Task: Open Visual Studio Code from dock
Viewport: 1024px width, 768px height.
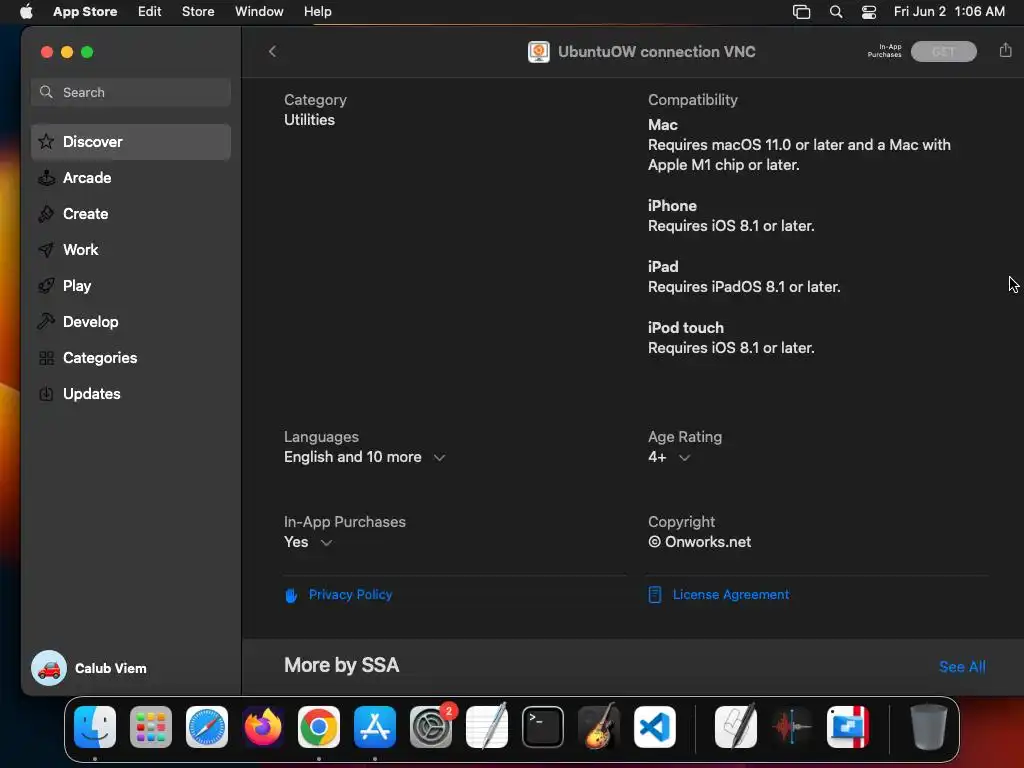Action: tap(655, 726)
